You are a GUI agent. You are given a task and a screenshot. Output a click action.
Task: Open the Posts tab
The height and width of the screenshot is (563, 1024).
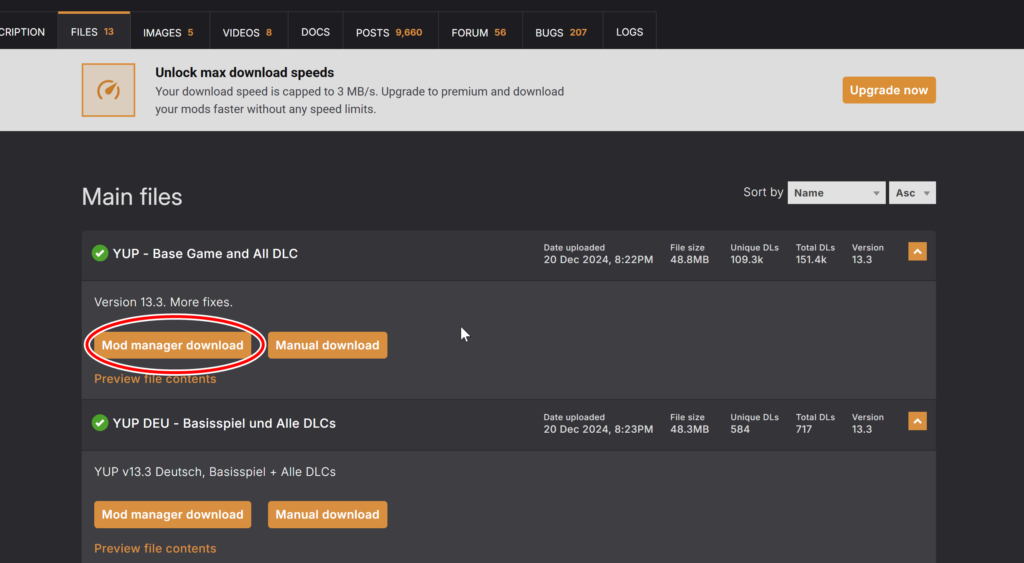pos(389,32)
